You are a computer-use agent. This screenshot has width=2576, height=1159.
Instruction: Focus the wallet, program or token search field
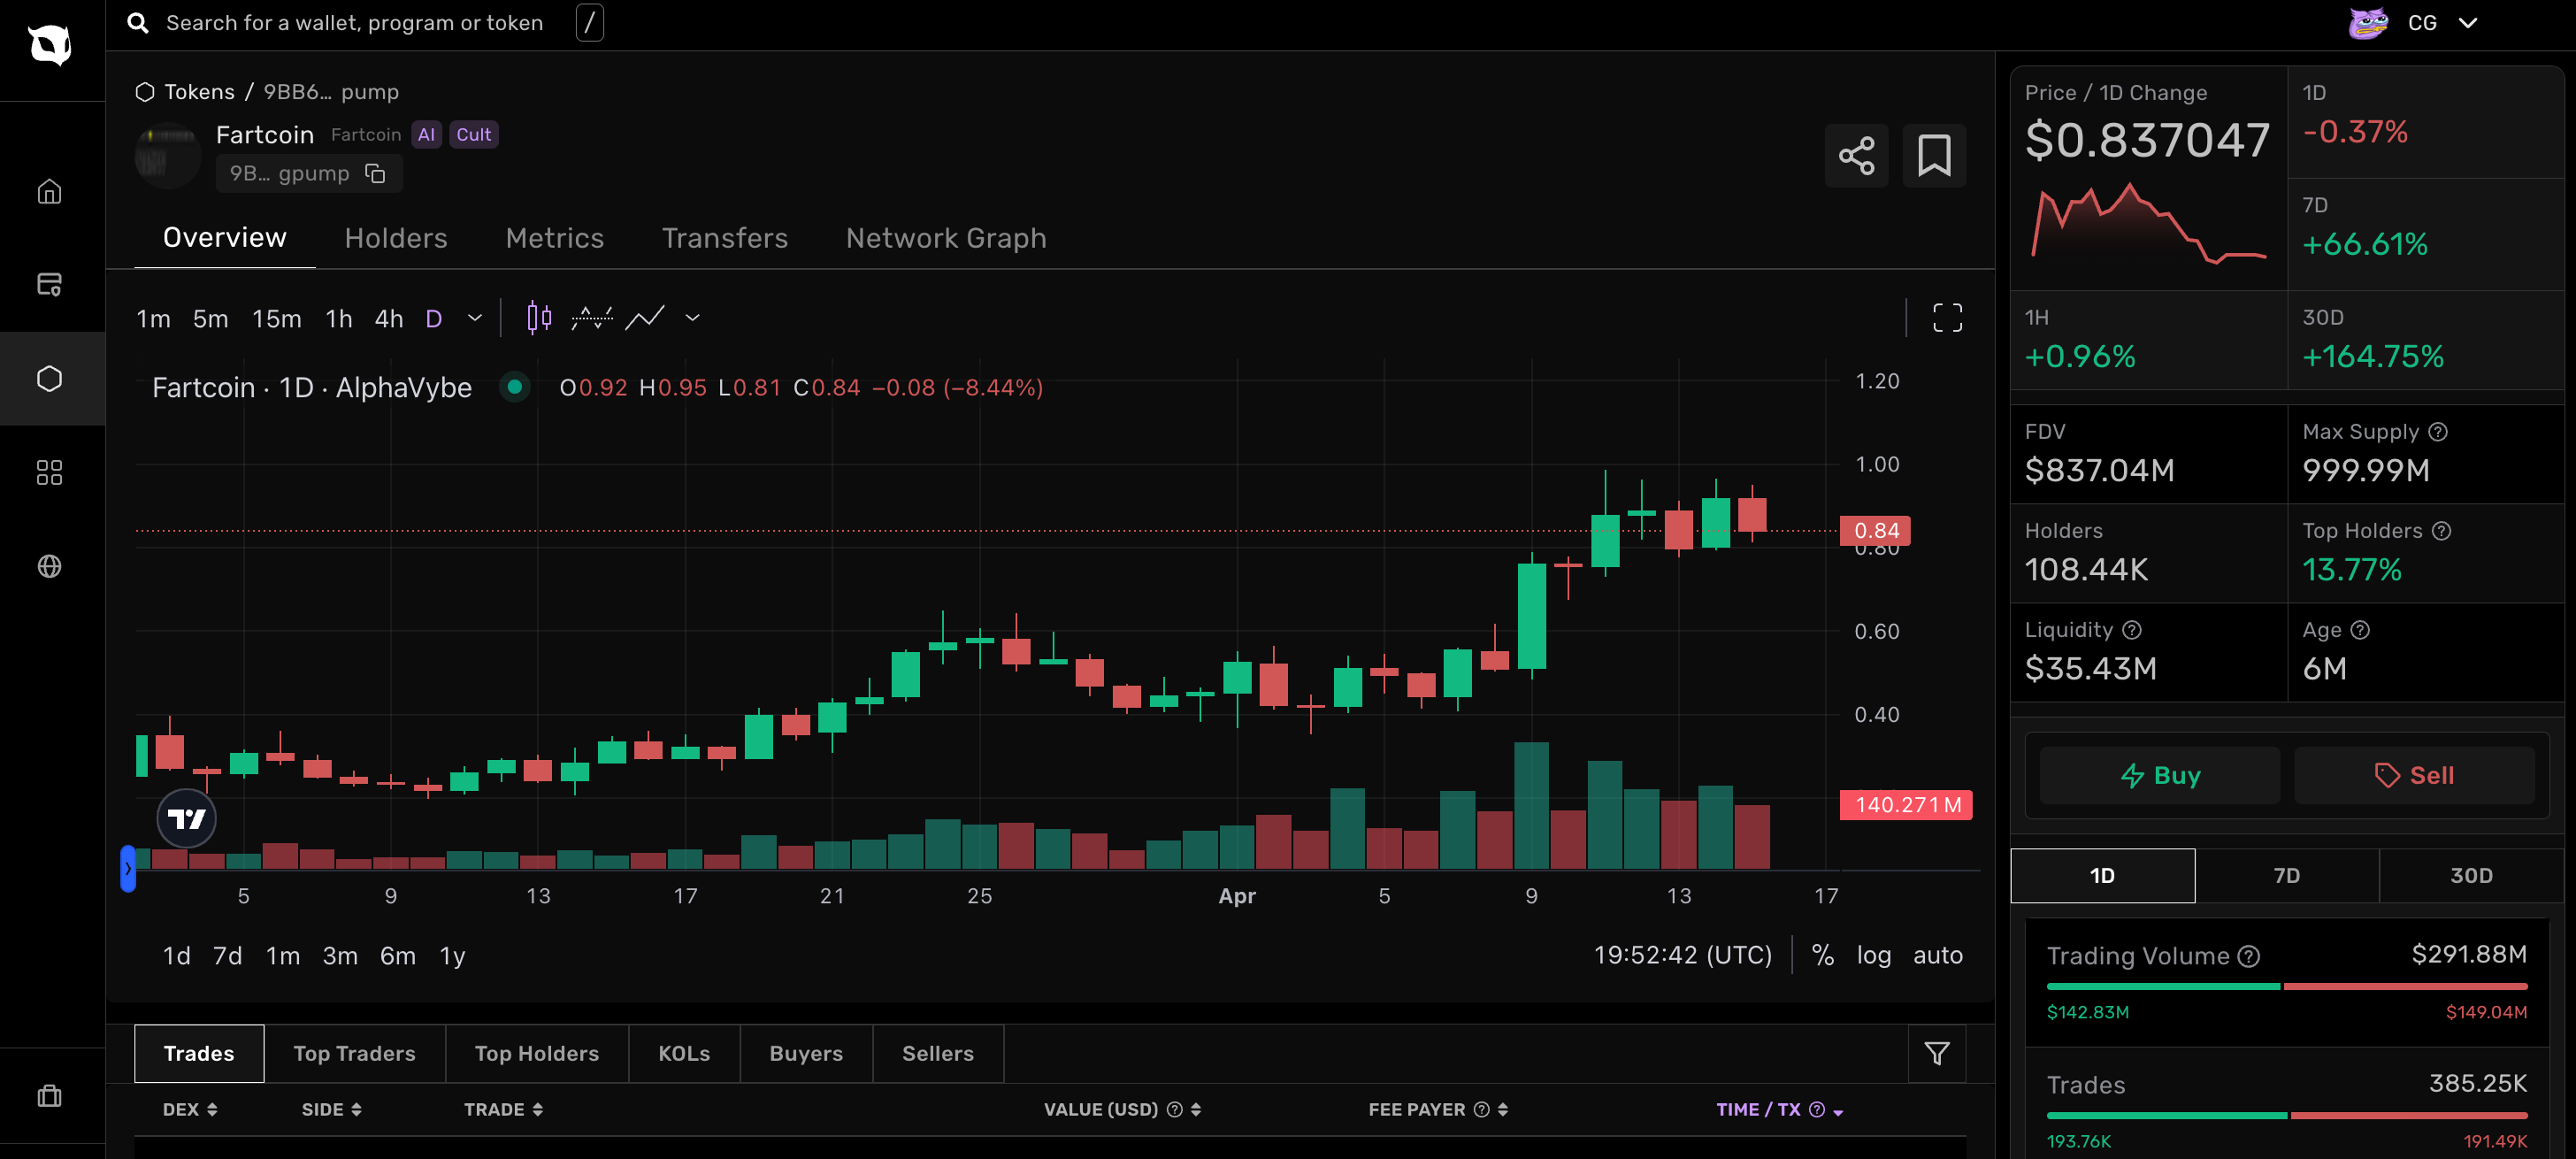(x=354, y=23)
